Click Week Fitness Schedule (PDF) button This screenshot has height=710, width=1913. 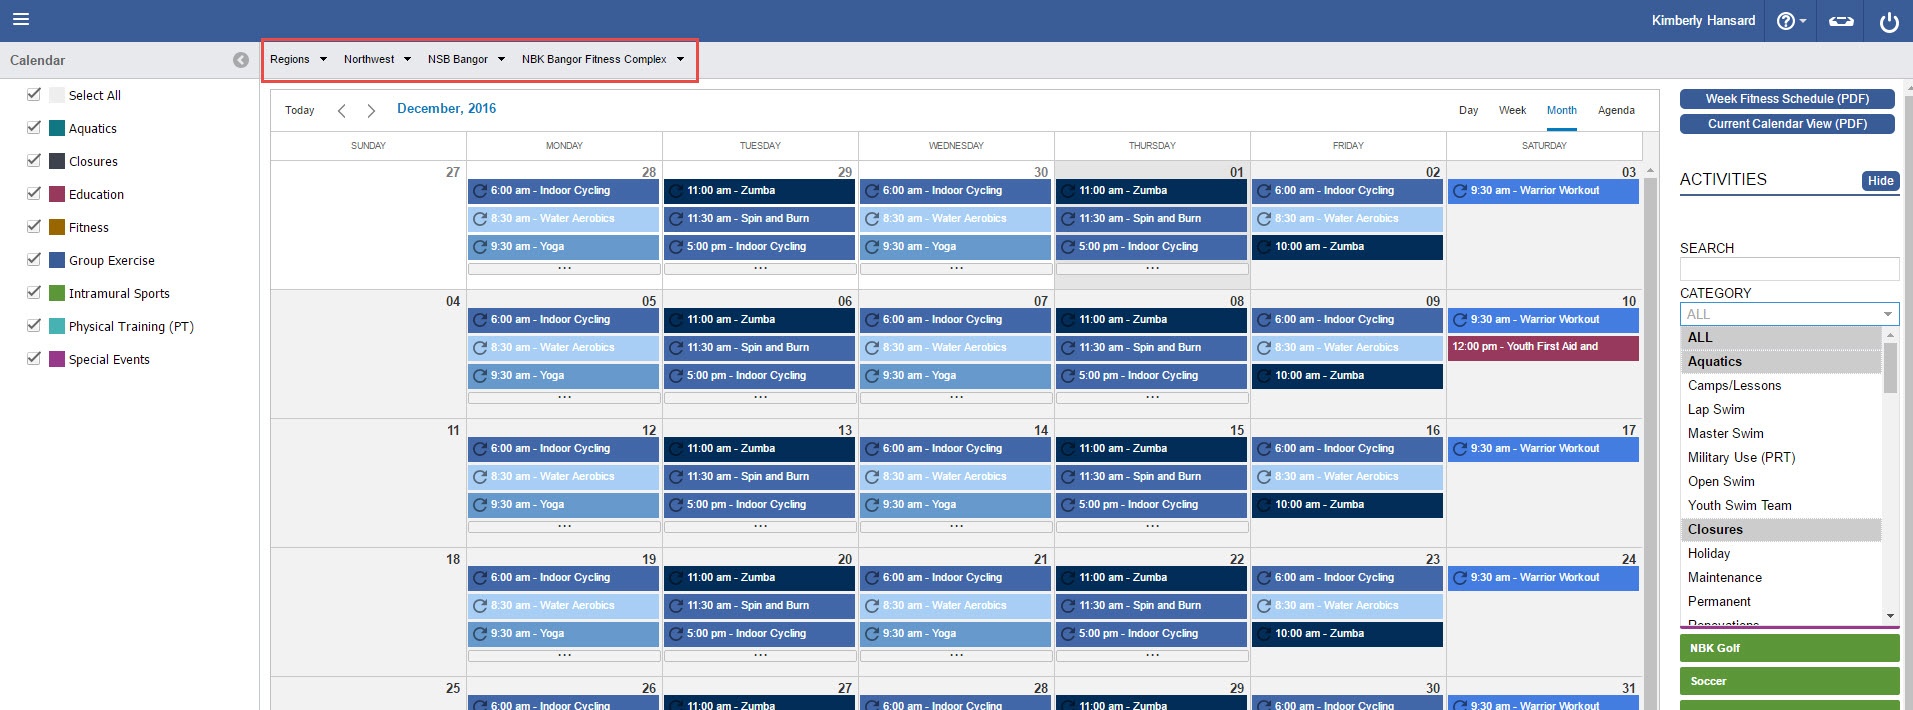click(x=1787, y=99)
